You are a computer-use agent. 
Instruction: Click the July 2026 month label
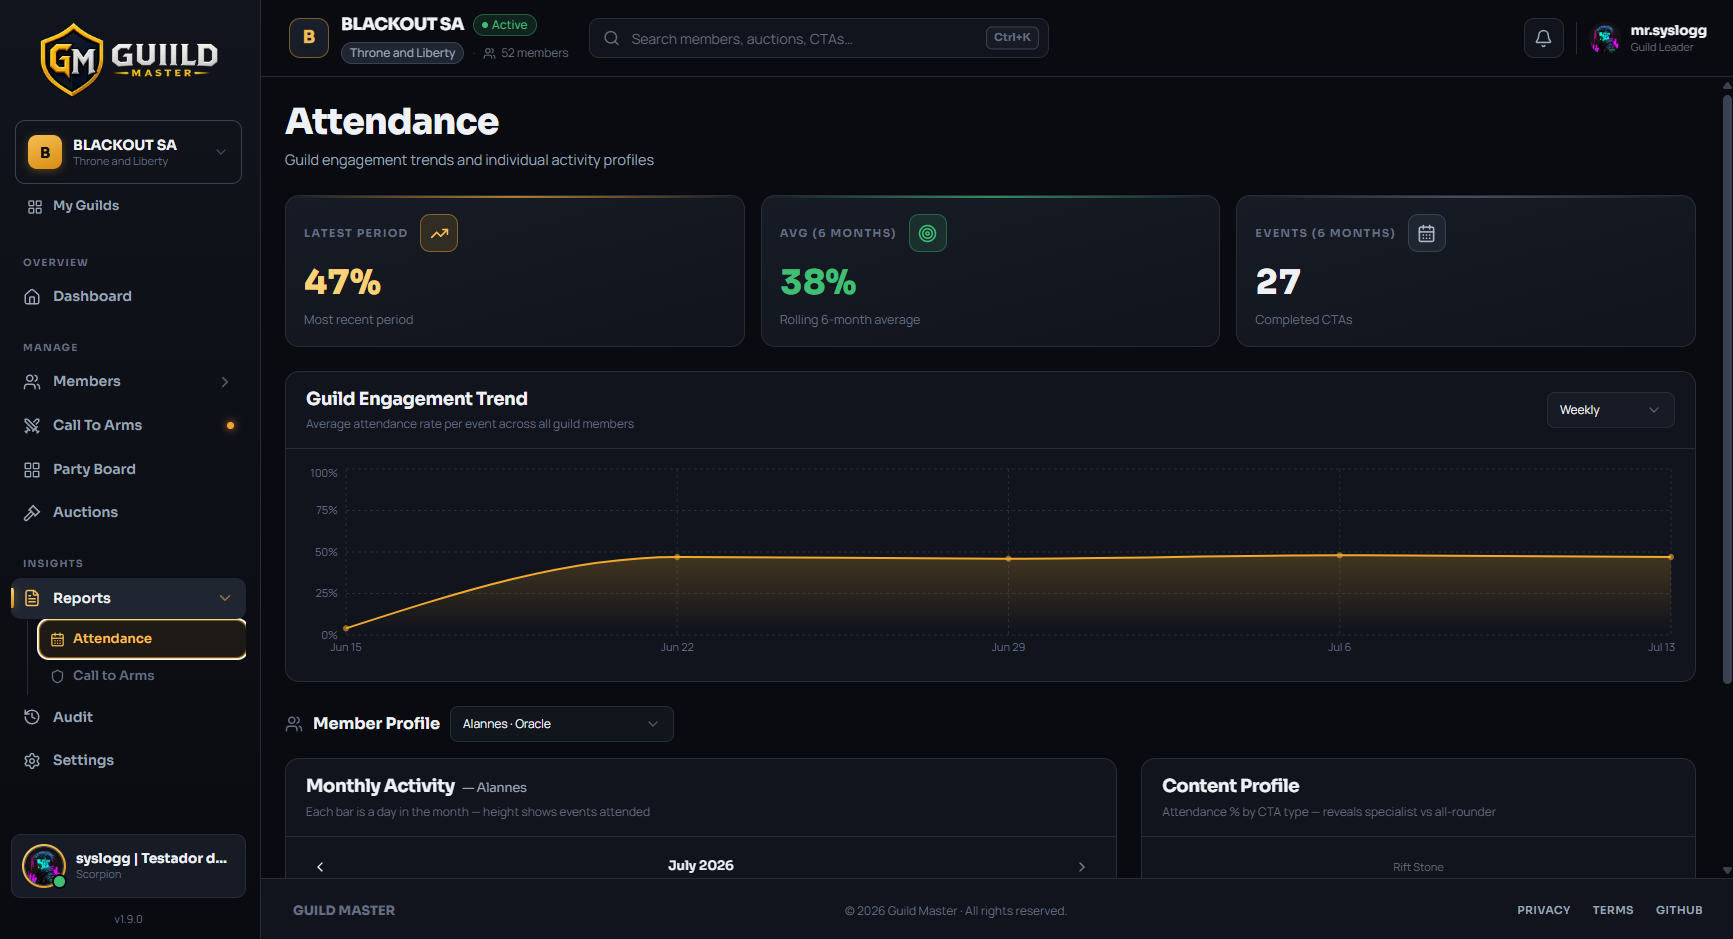click(701, 866)
